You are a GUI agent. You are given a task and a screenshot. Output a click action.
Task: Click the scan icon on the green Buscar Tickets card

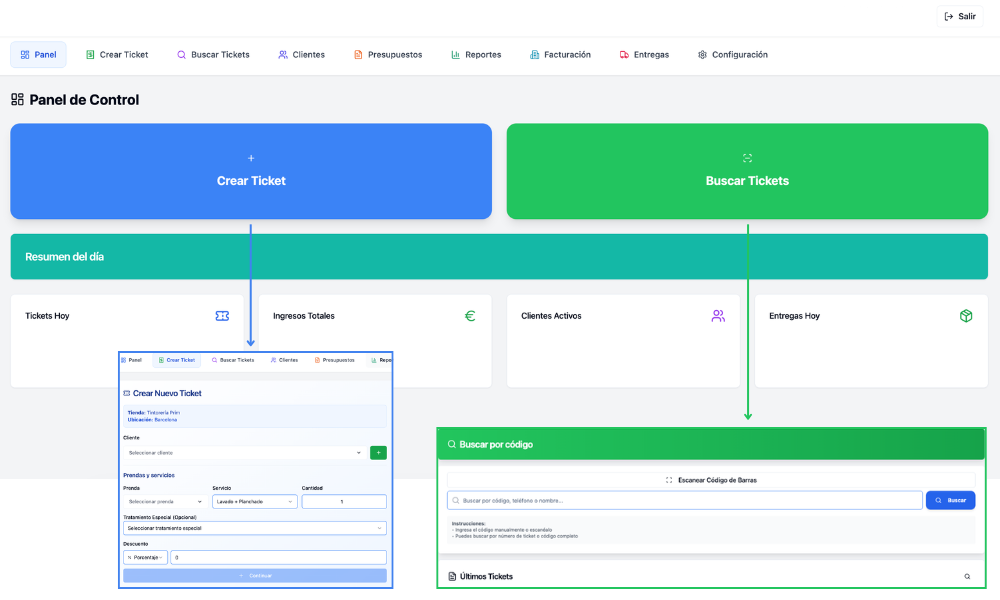[747, 158]
